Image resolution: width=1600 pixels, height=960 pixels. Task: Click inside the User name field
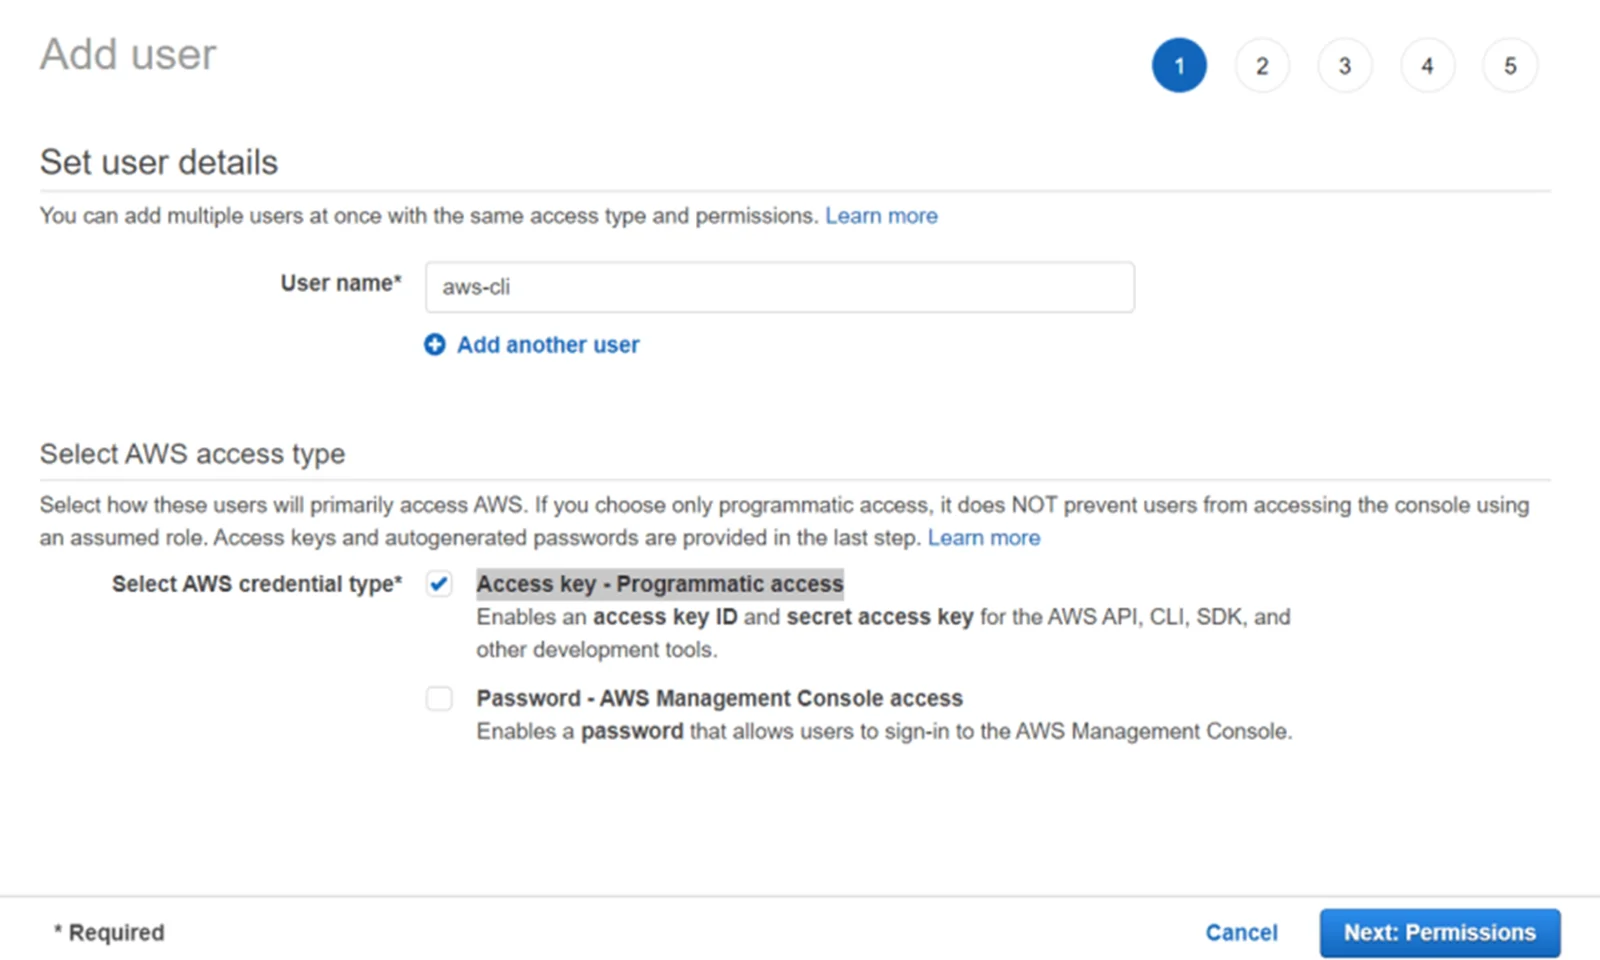point(780,287)
